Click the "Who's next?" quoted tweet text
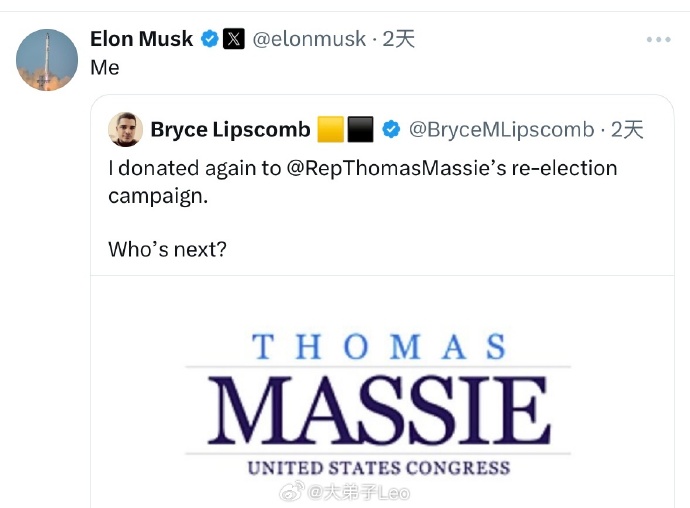Viewport: 690px width, 508px height. (x=167, y=246)
